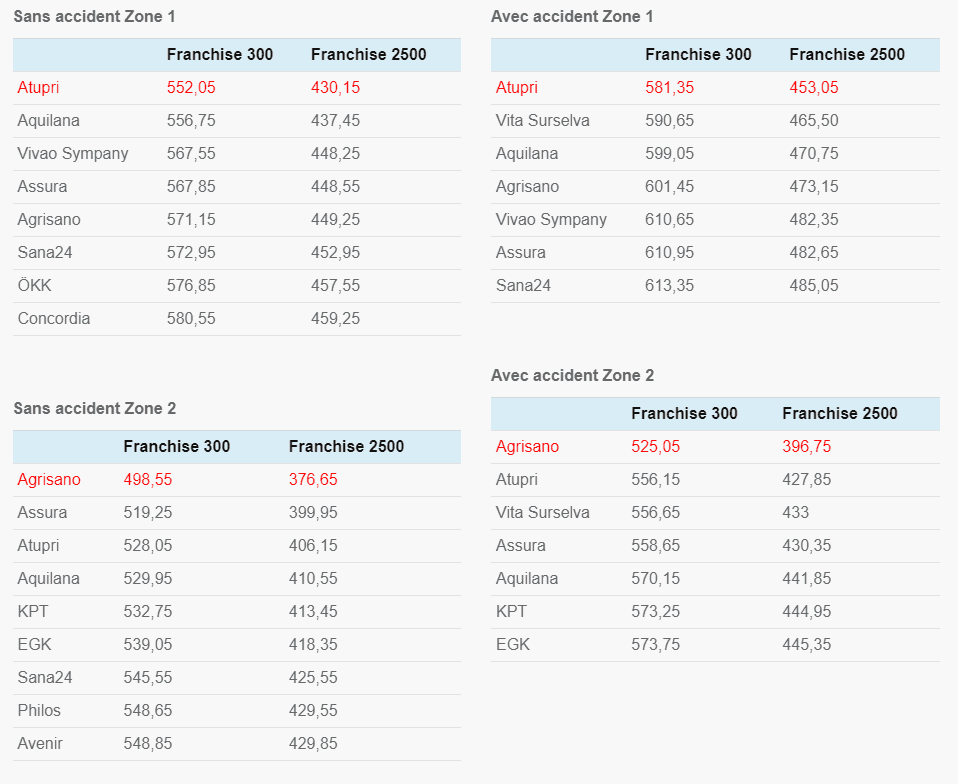Select the value "473,15"
This screenshot has height=784, width=958.
pyautogui.click(x=814, y=186)
